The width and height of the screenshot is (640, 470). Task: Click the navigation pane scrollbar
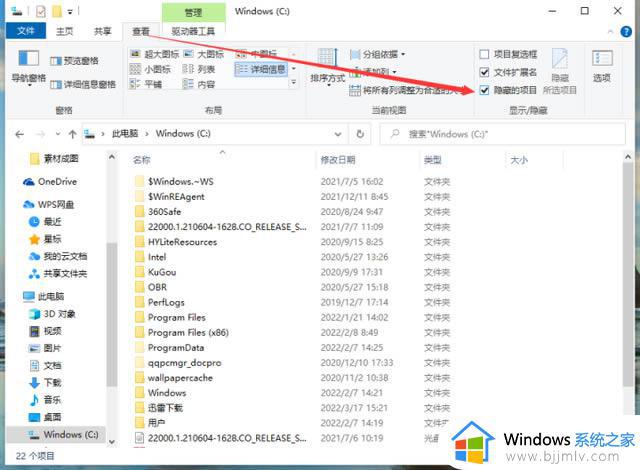111,314
